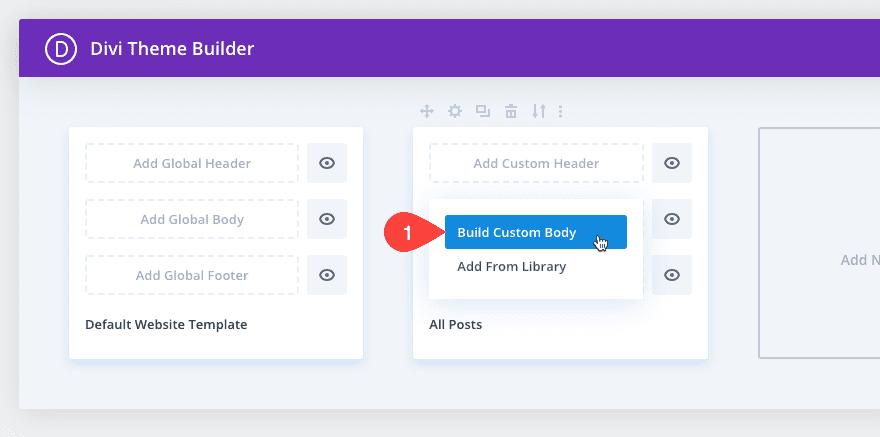Click the Divi logo icon
Screen dimensions: 880x437
(61, 48)
